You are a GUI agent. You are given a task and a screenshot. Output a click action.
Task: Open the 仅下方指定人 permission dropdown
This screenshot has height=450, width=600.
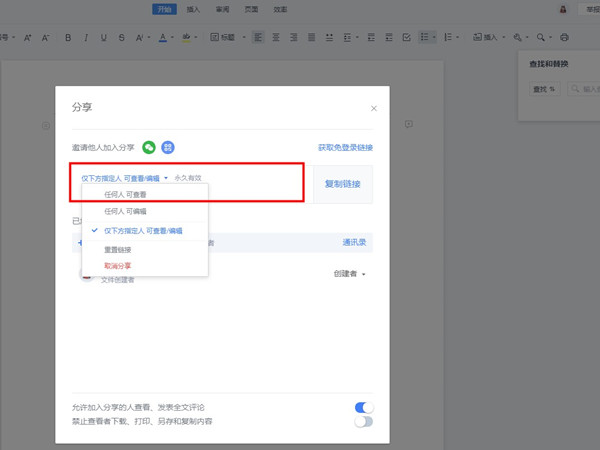125,177
